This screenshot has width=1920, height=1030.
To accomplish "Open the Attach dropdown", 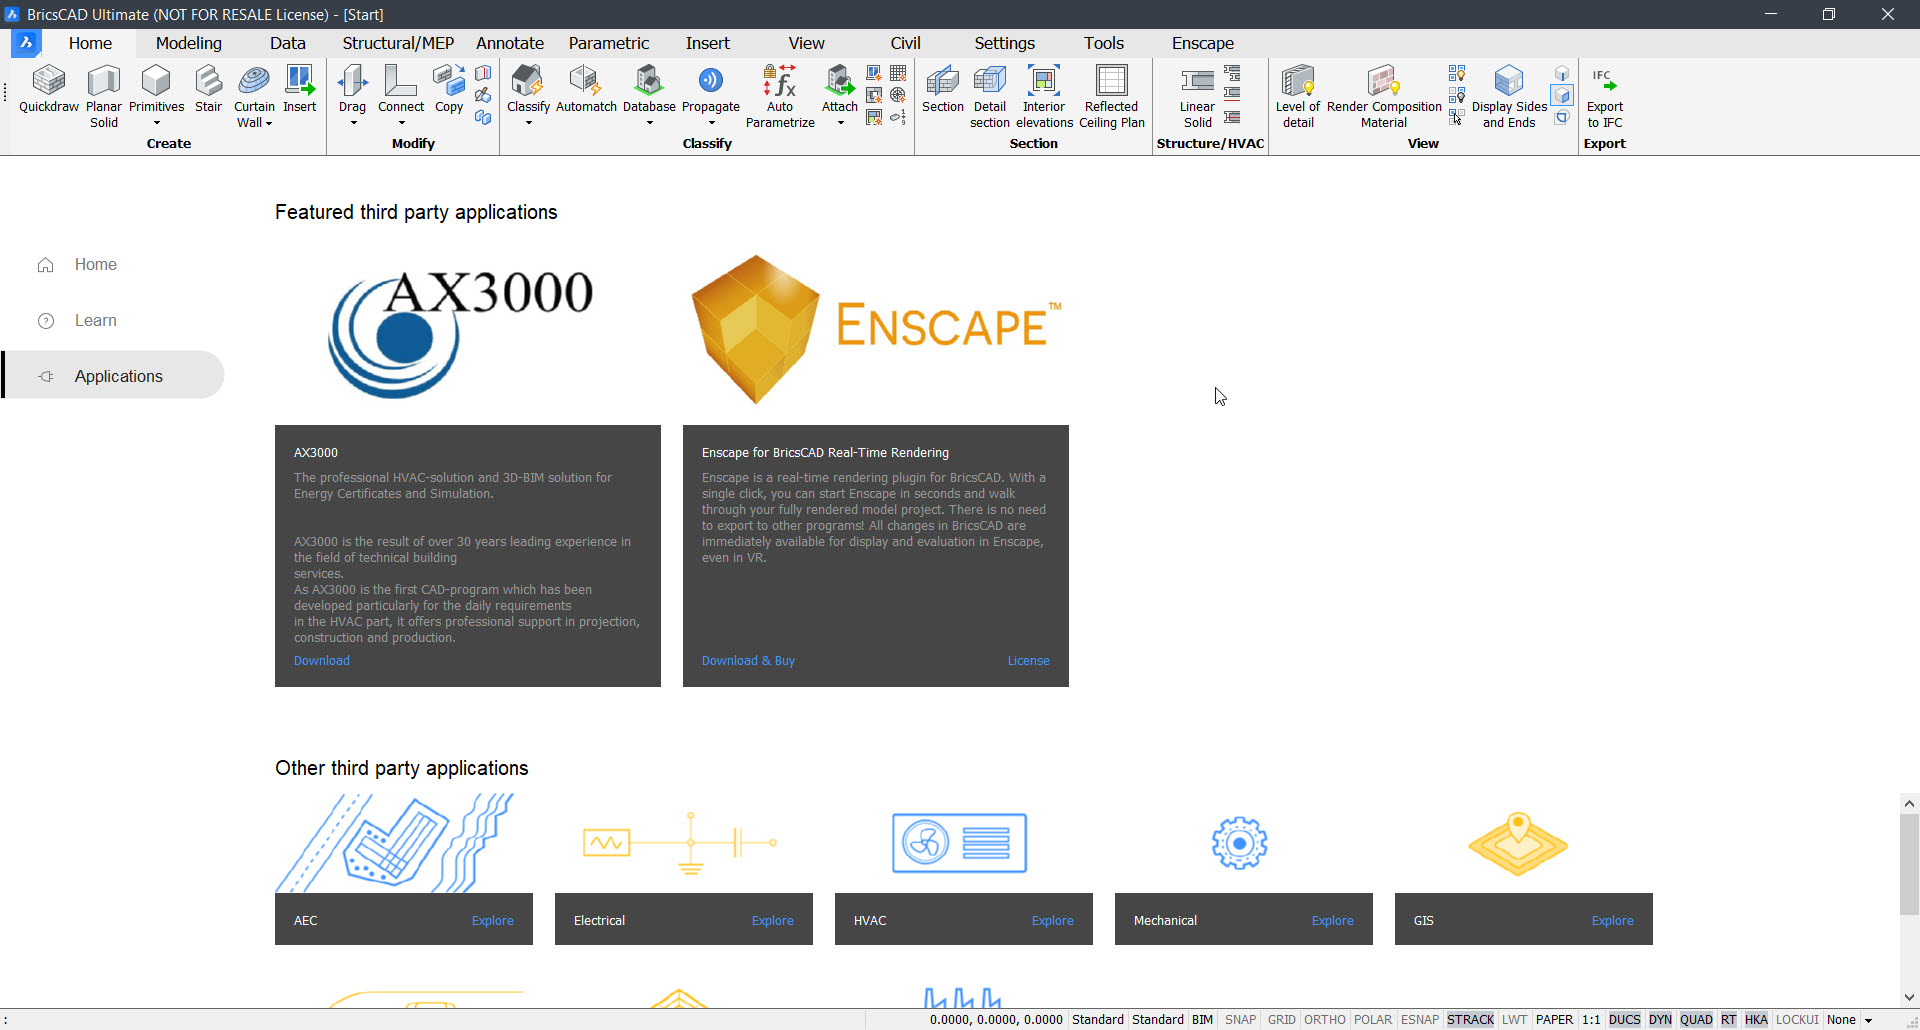I will point(840,123).
